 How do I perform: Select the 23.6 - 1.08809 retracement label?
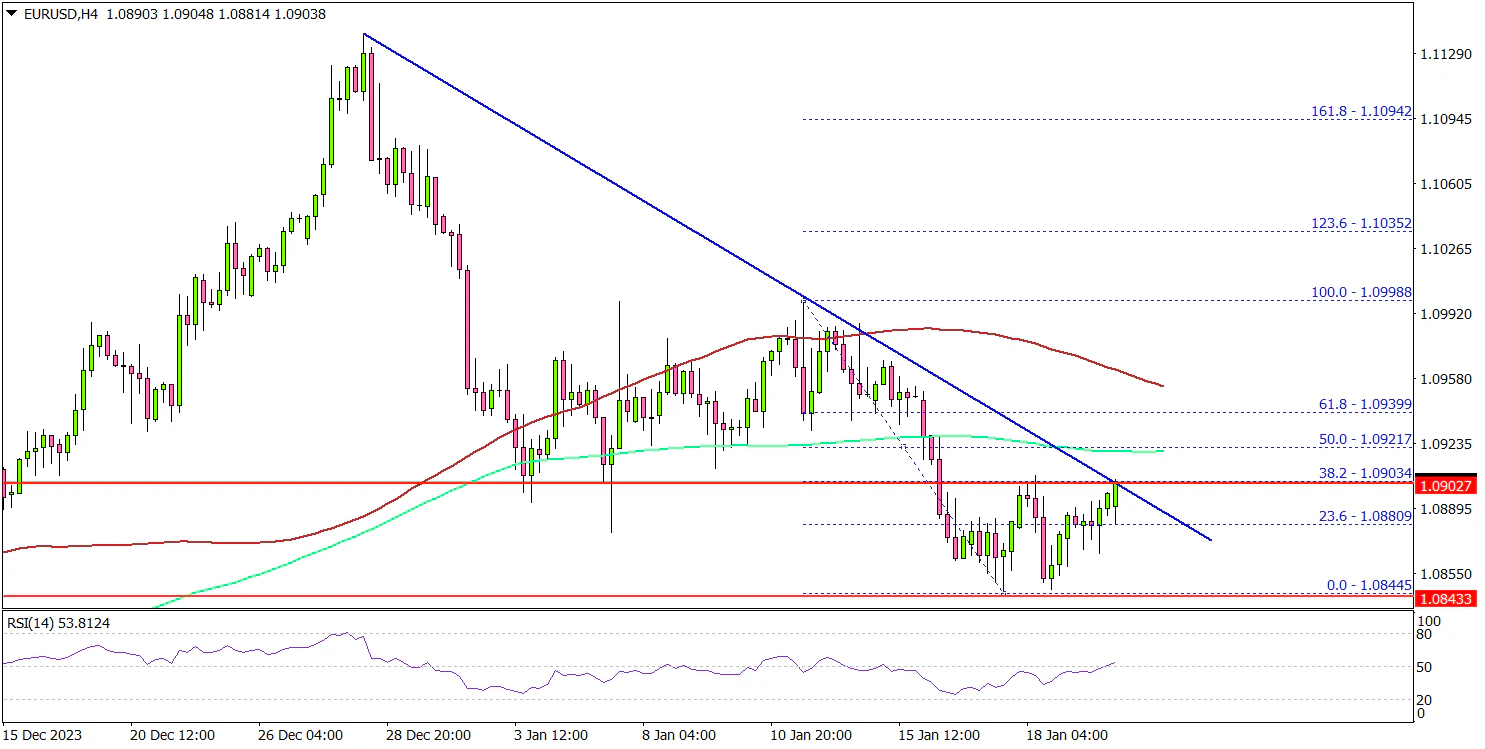click(1364, 517)
